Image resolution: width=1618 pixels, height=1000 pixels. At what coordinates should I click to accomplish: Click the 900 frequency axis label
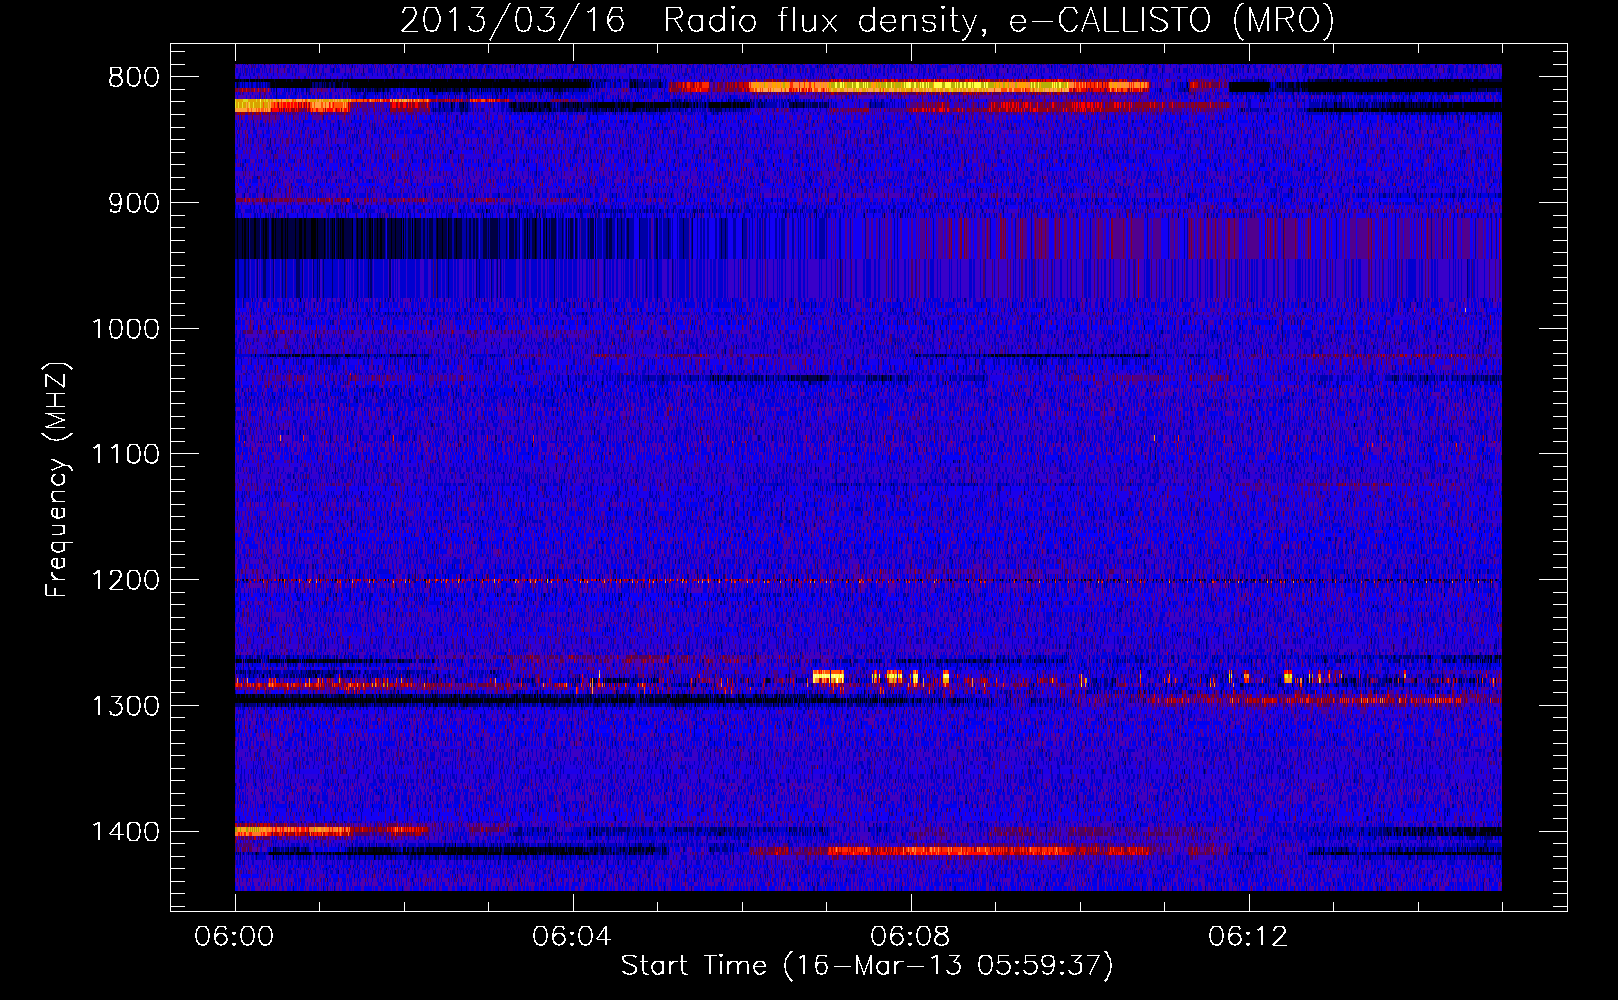point(134,203)
